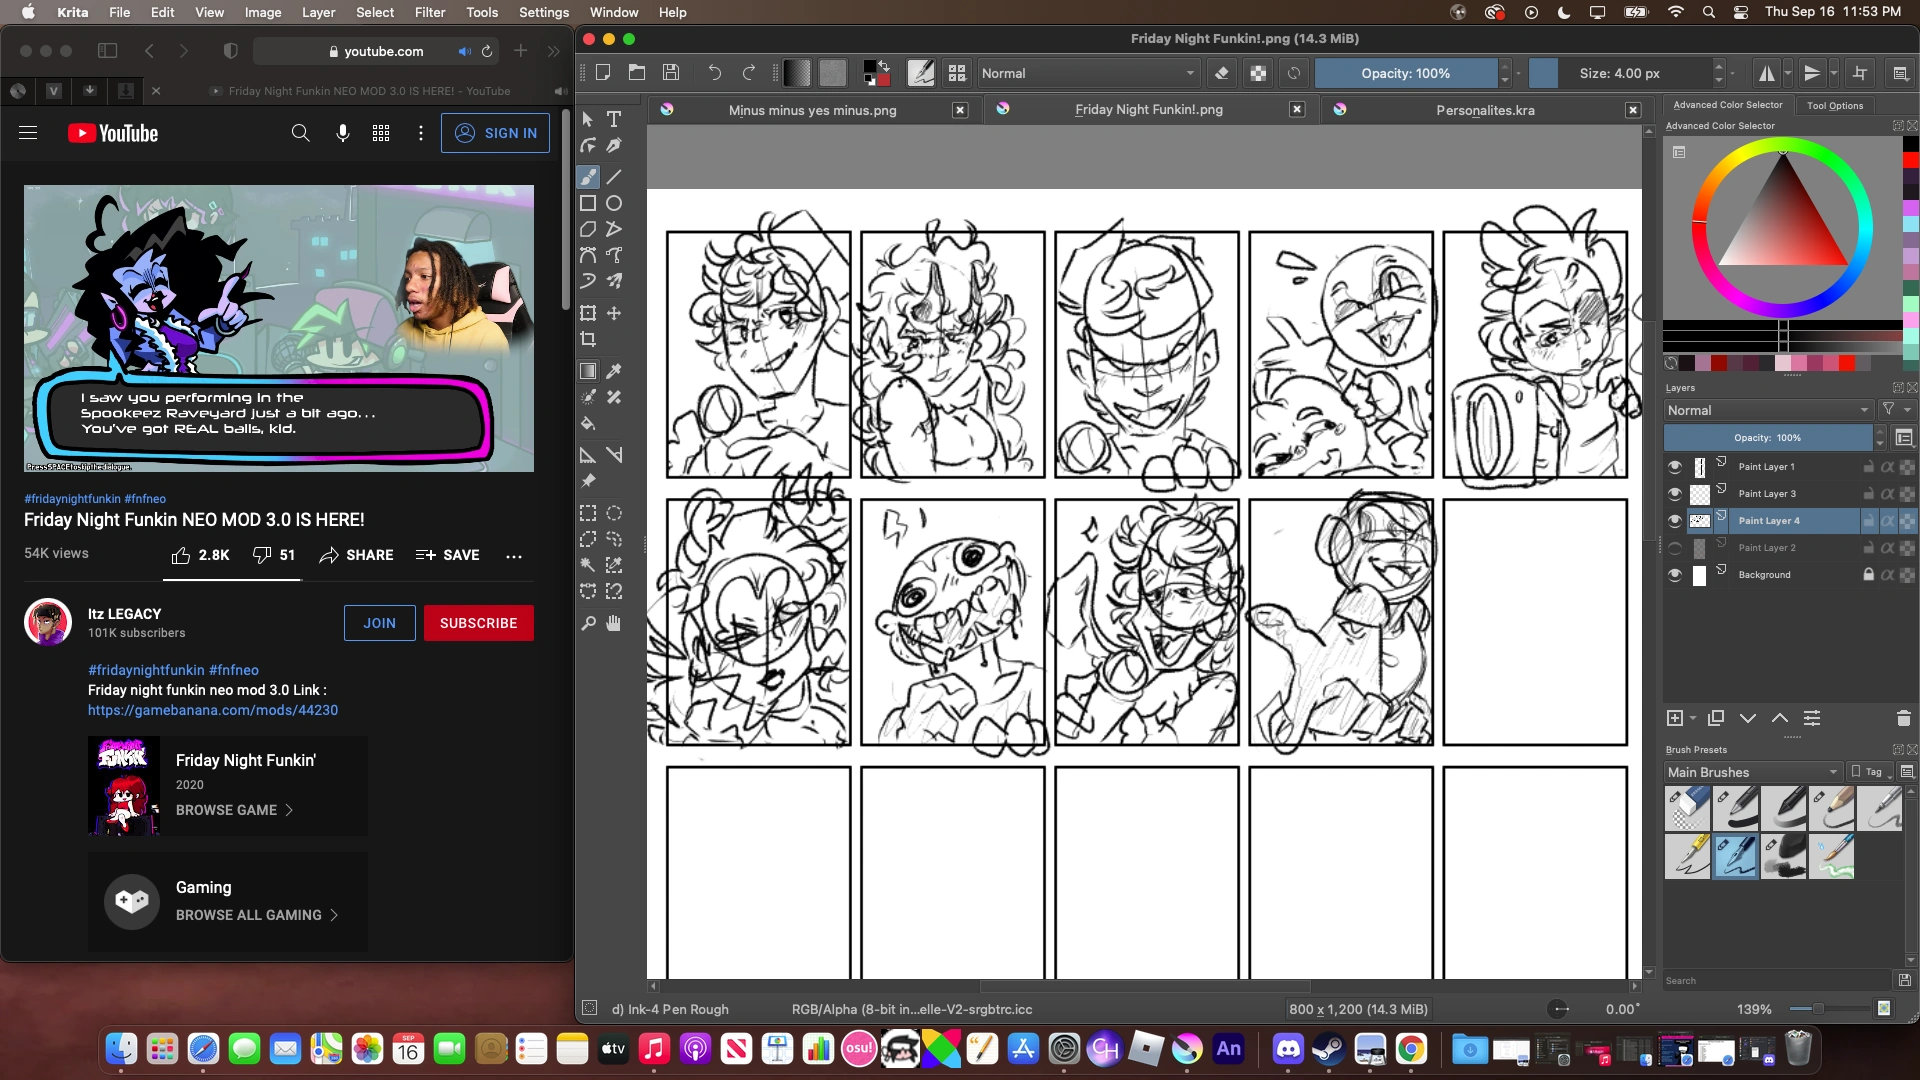Select the Ellipse shape tool

tap(614, 203)
